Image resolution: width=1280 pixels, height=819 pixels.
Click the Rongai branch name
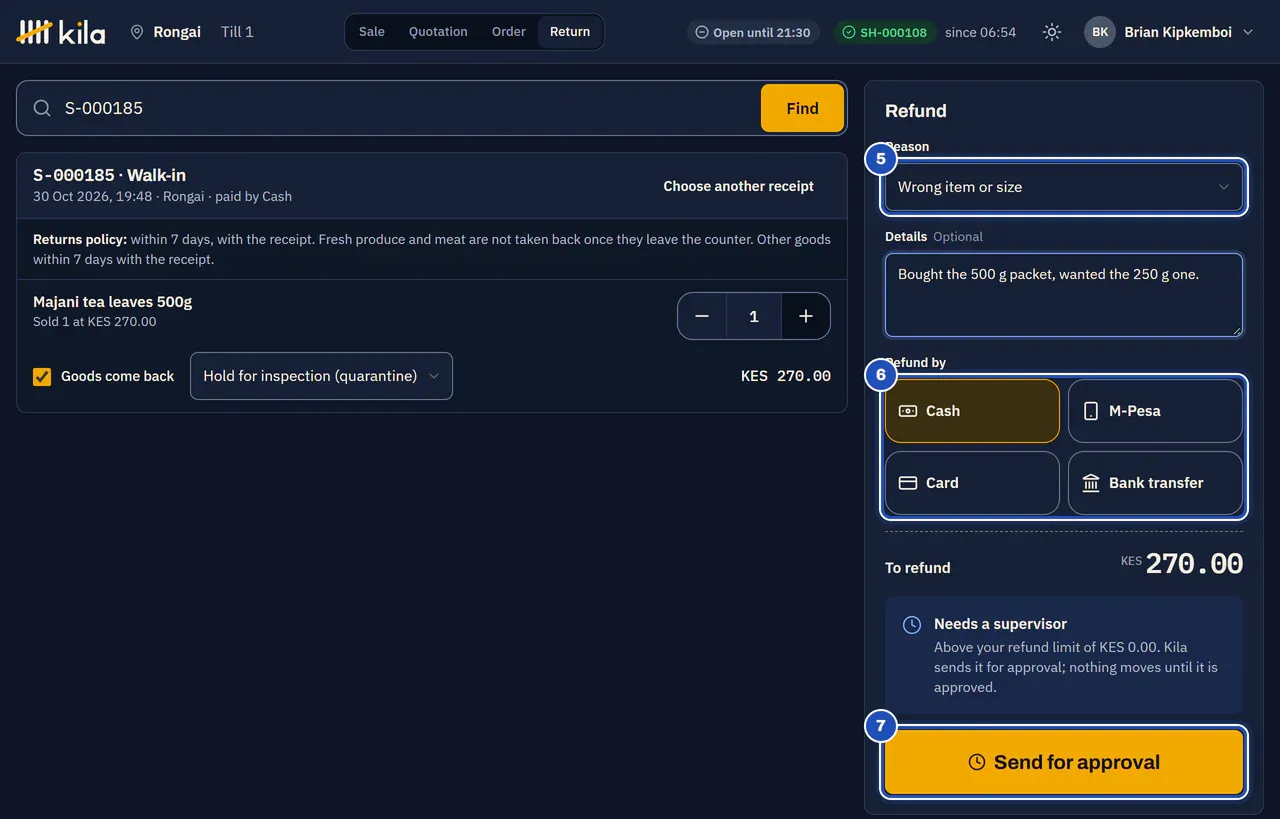tap(177, 32)
